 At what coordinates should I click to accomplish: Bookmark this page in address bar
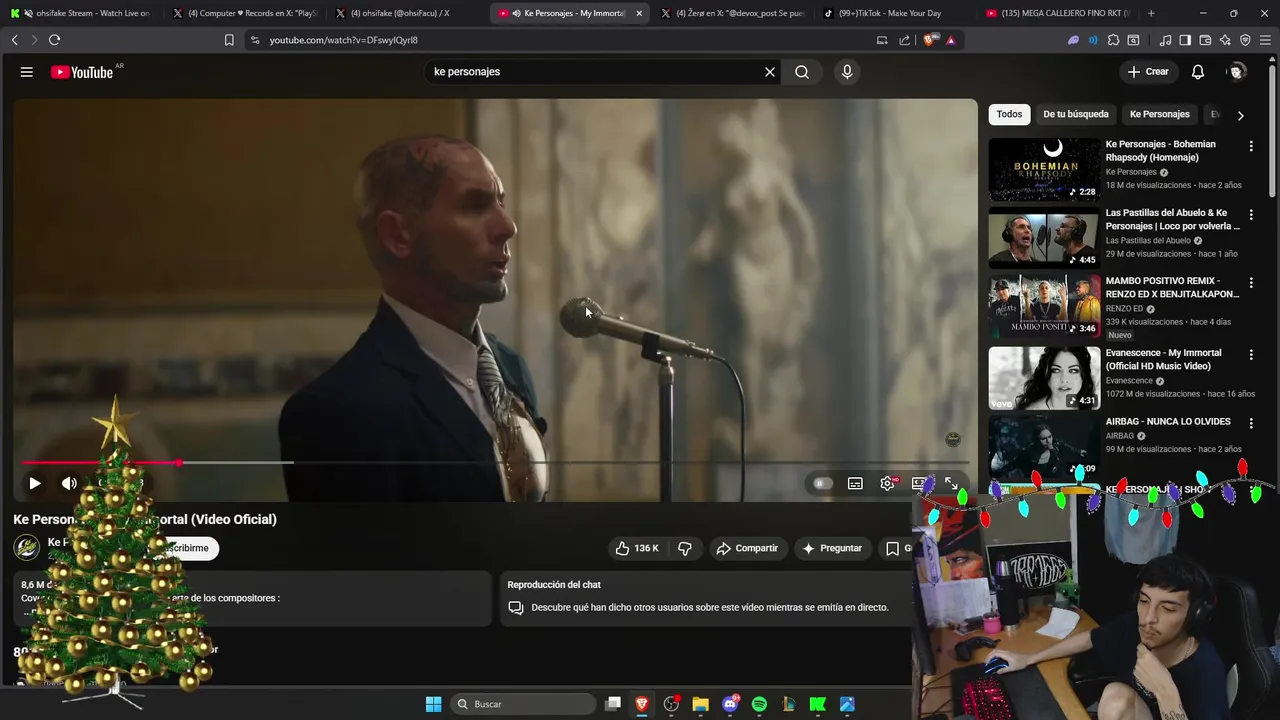click(229, 40)
